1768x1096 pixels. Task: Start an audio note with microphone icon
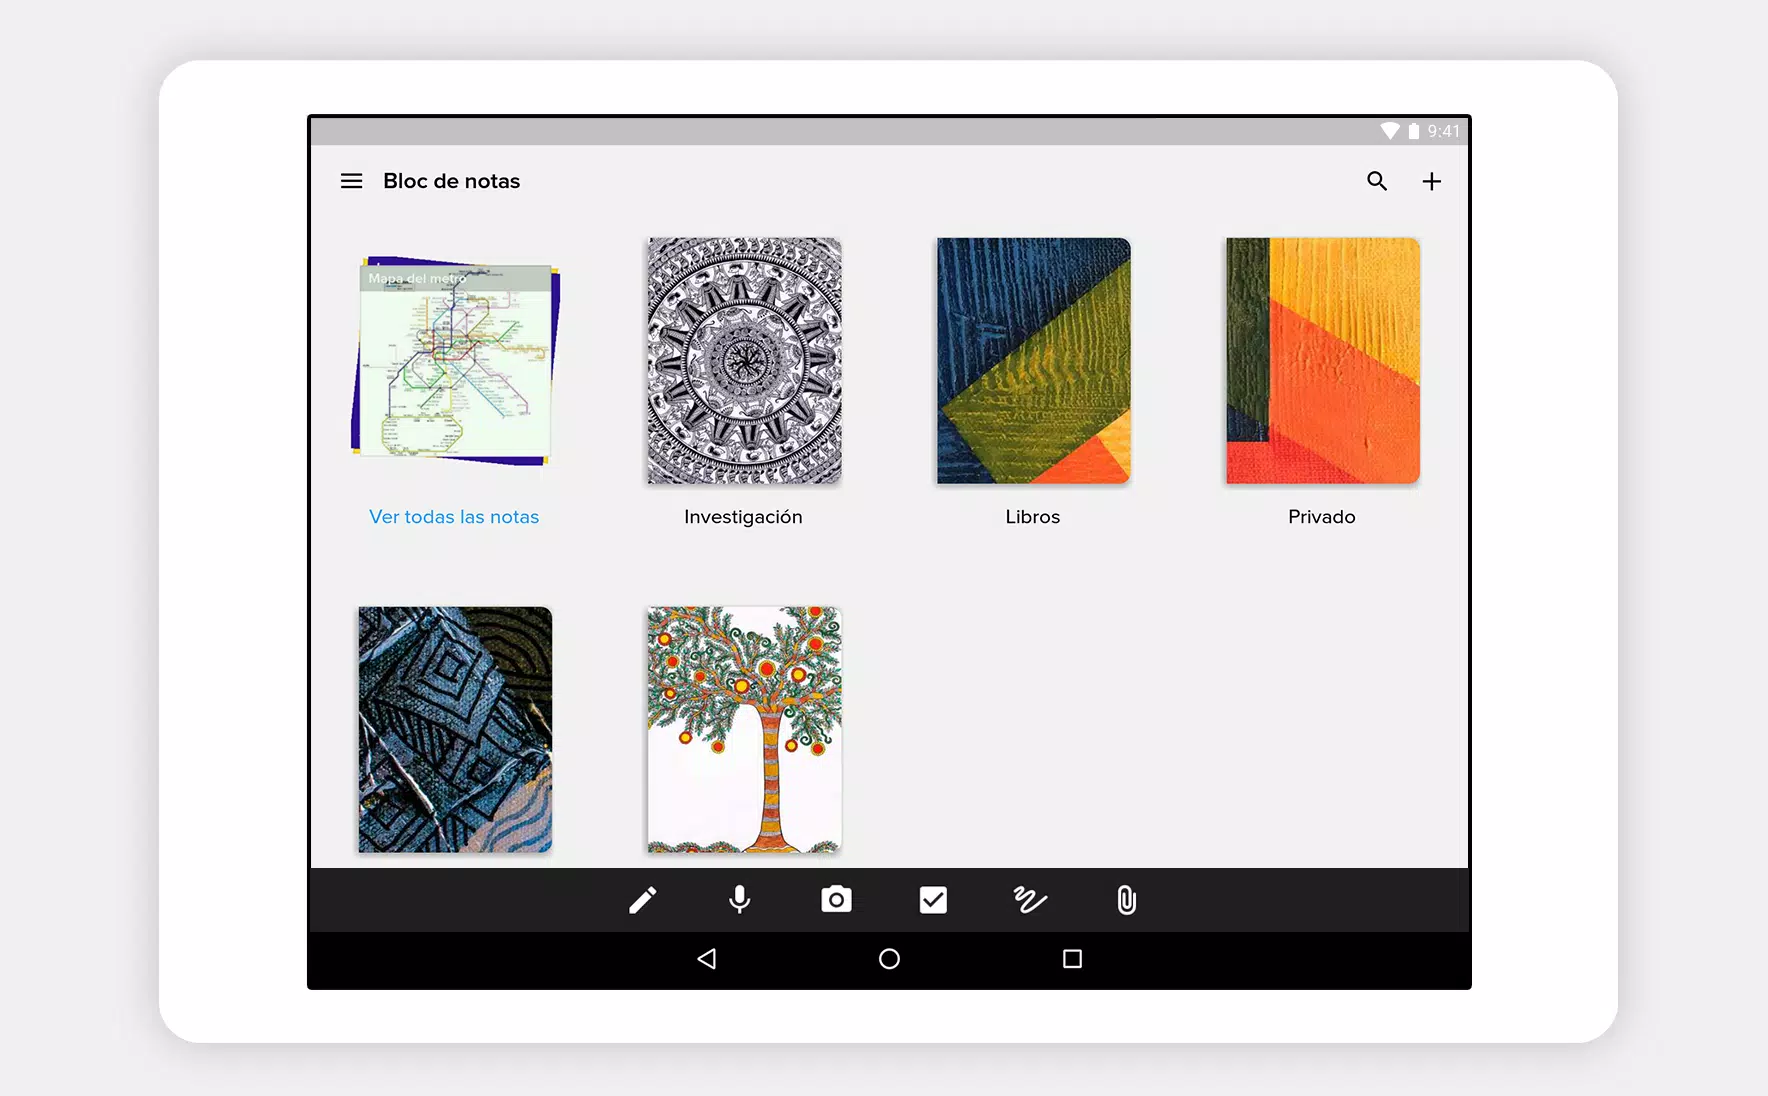coord(739,900)
